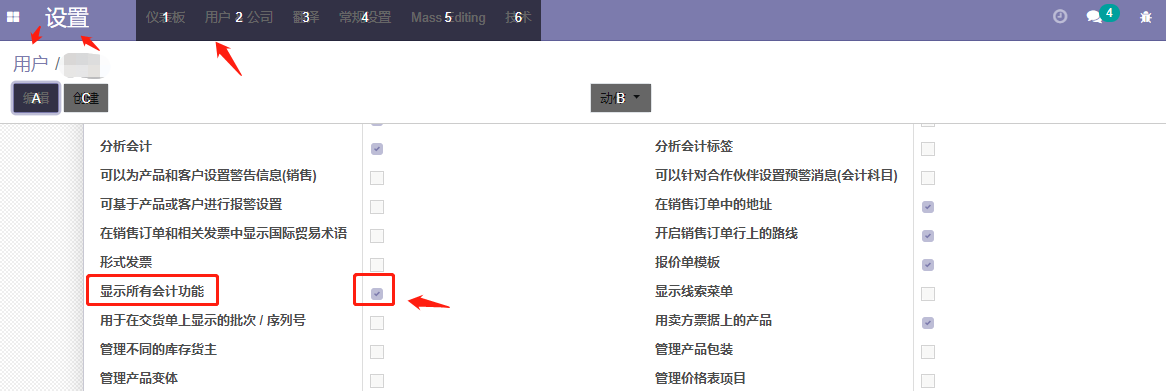1166x391 pixels.
Task: Click the 创建 button
Action: coord(86,98)
